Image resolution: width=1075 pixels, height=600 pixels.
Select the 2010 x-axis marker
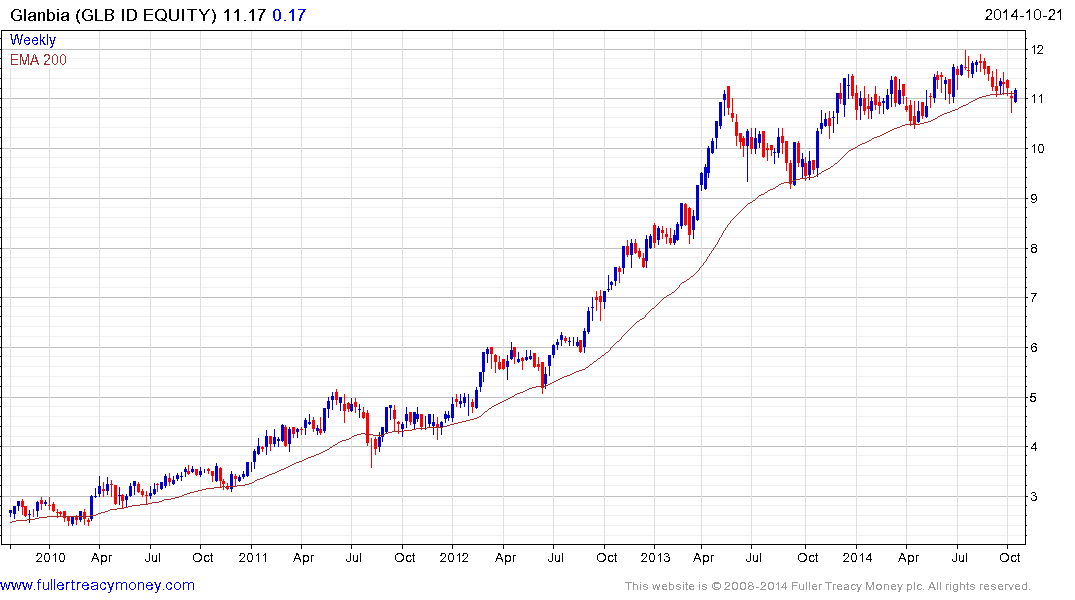click(50, 557)
